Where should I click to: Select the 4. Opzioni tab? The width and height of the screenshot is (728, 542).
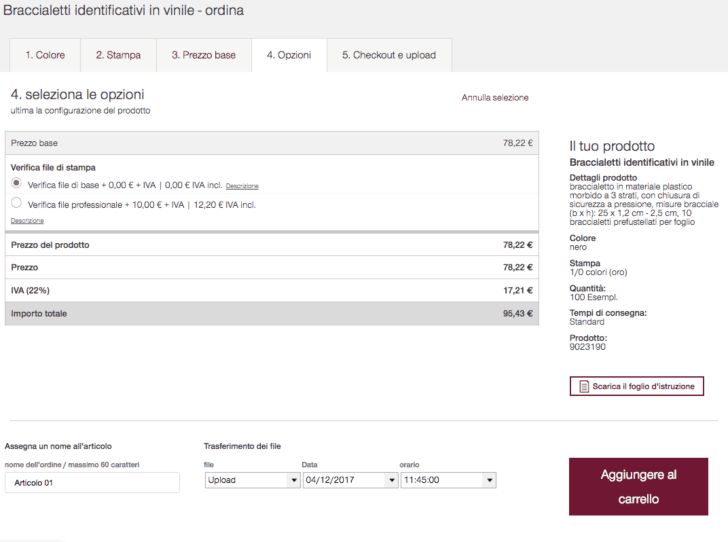289,55
